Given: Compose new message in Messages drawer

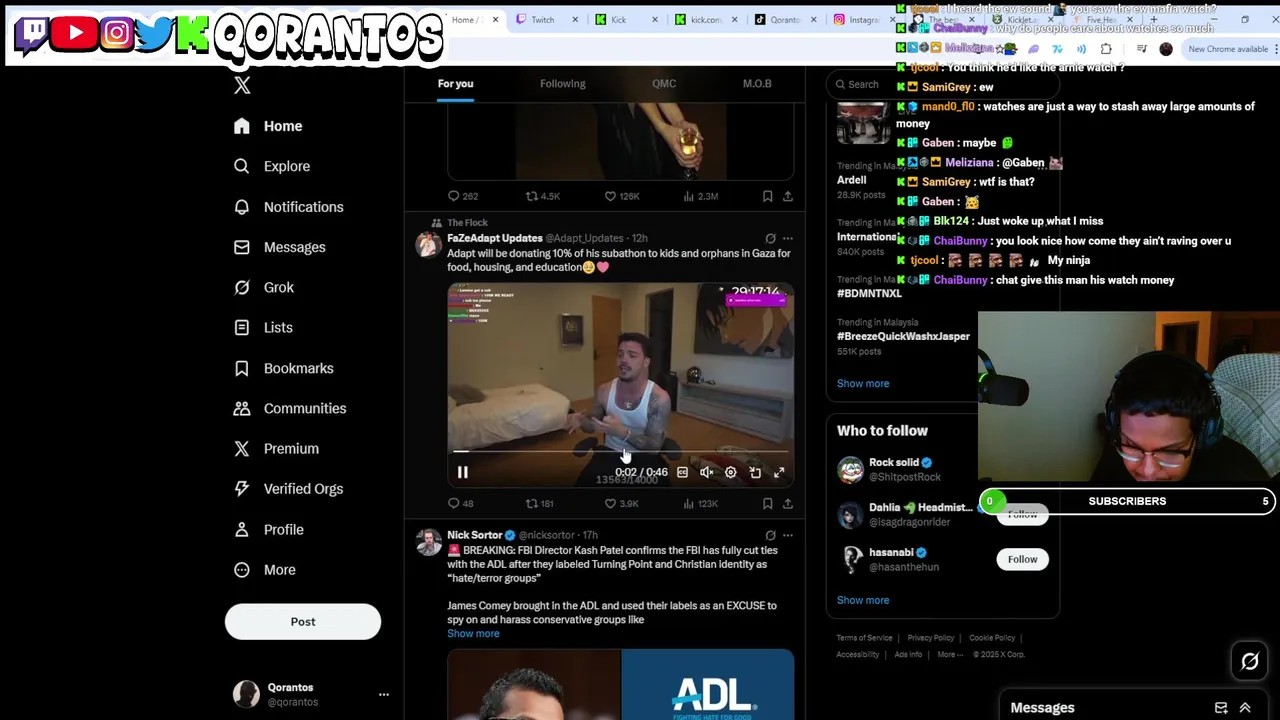Looking at the screenshot, I should coord(1221,708).
